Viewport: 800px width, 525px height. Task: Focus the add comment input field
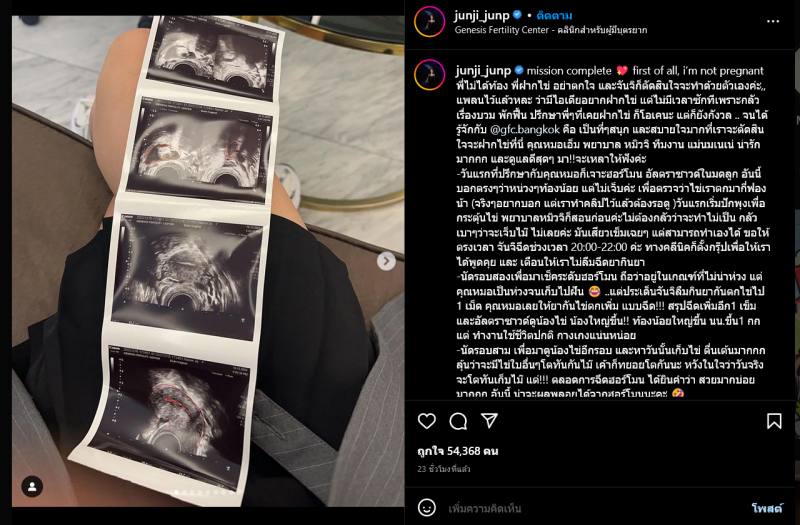coord(594,508)
